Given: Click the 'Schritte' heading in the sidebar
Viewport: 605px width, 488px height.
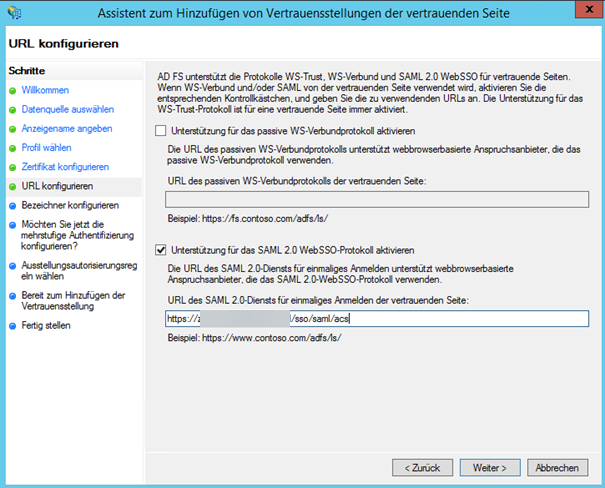Looking at the screenshot, I should [27, 71].
